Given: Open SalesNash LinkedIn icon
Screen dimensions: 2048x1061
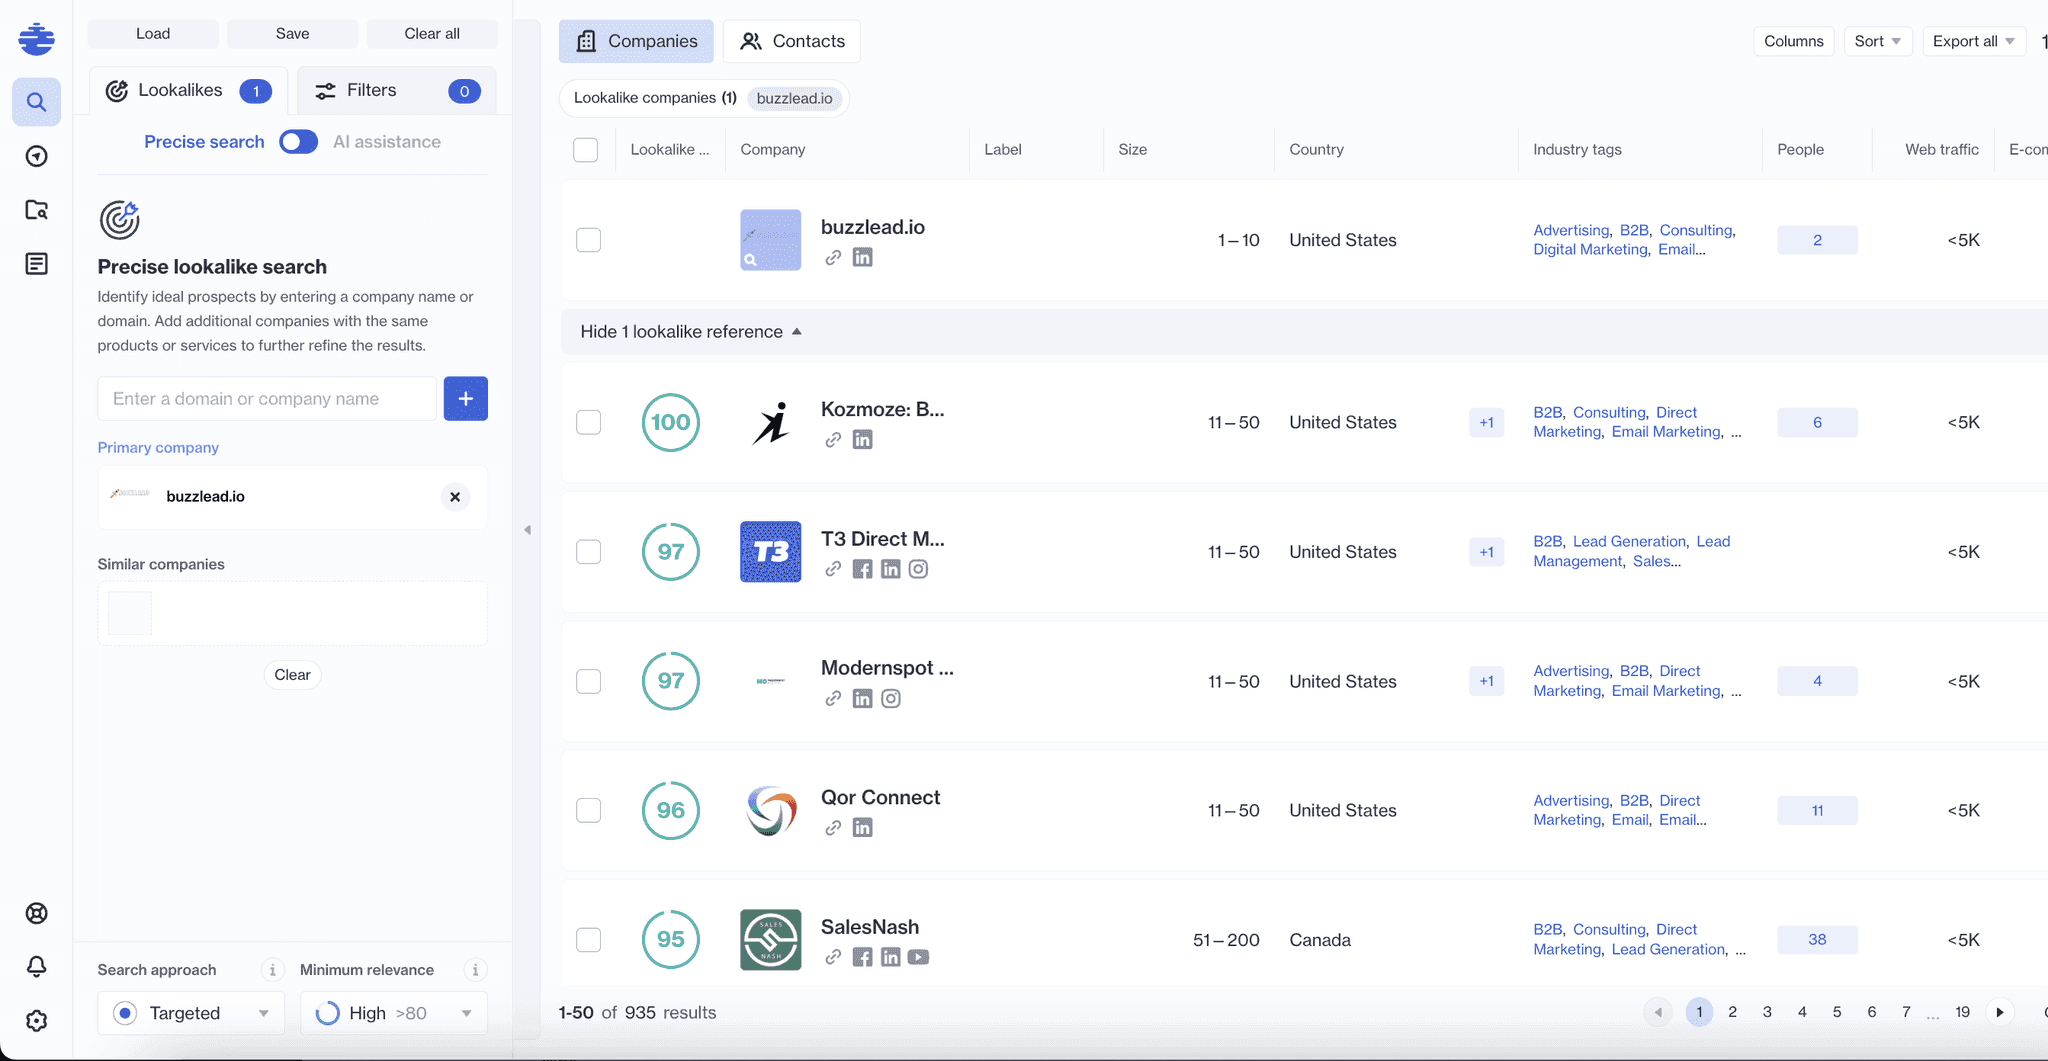Looking at the screenshot, I should pyautogui.click(x=890, y=957).
